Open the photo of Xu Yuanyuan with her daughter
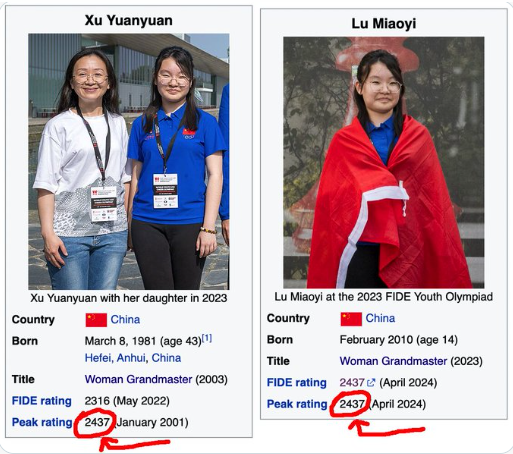 pos(129,161)
